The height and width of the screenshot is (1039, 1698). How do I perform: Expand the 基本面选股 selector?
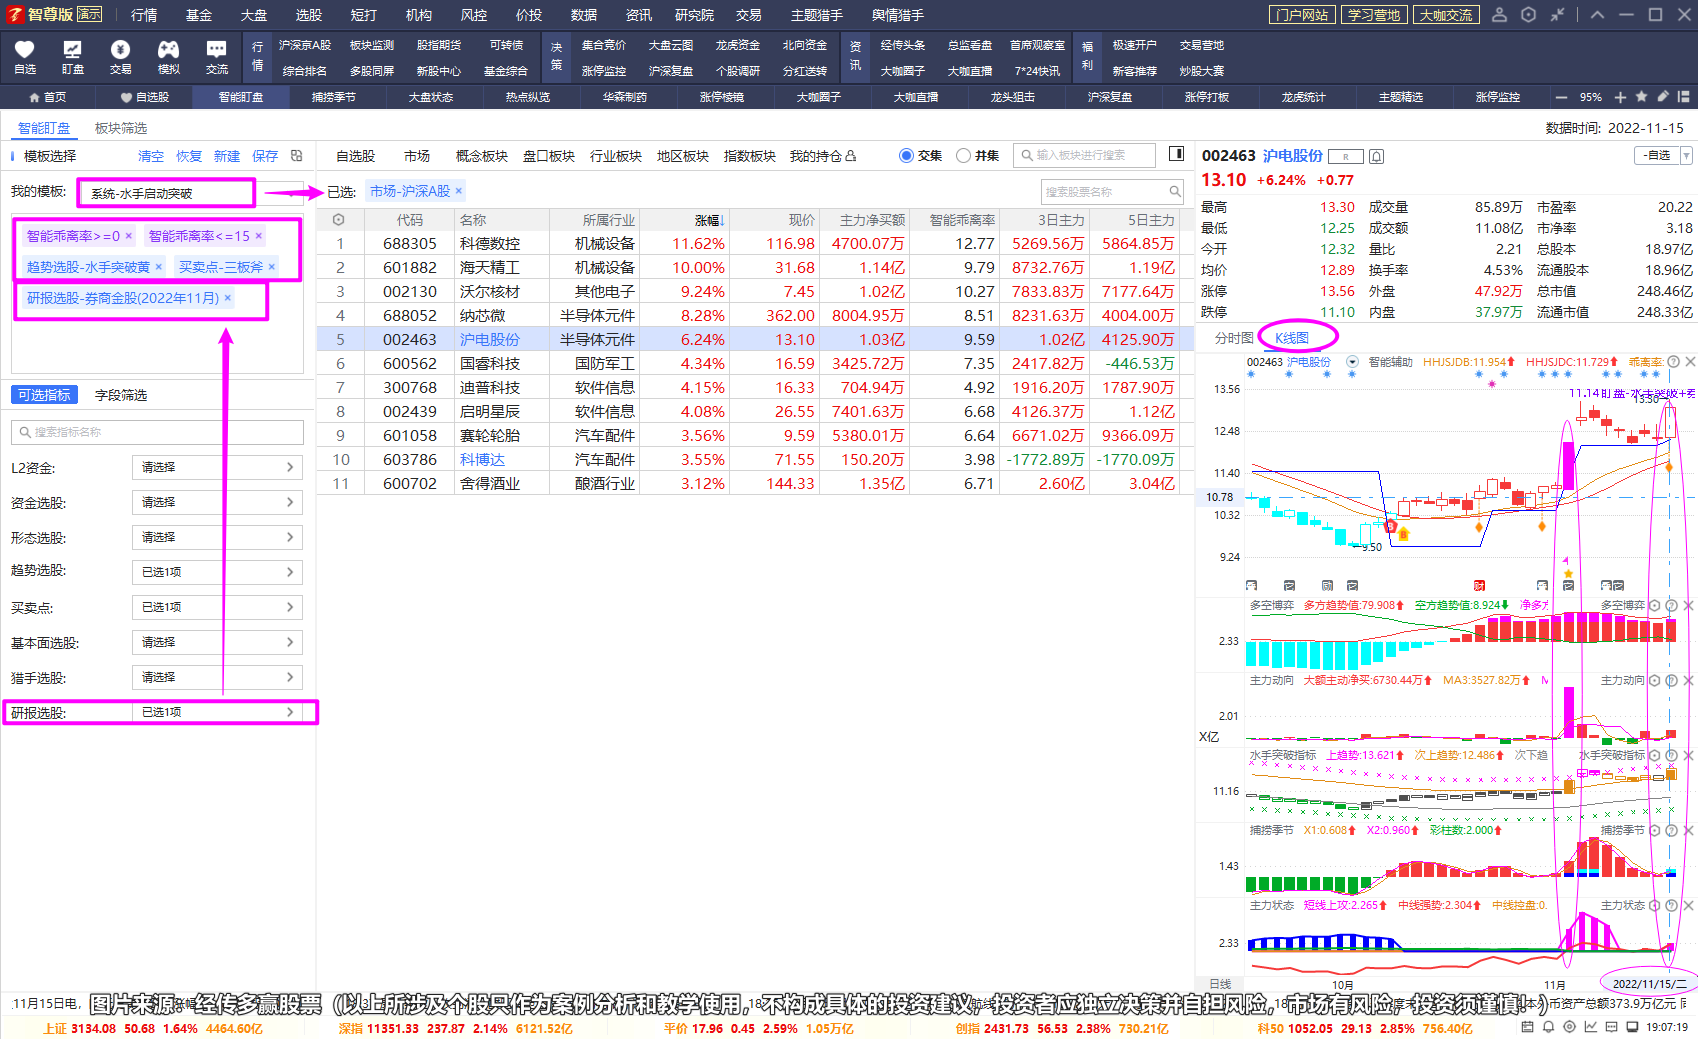click(217, 642)
